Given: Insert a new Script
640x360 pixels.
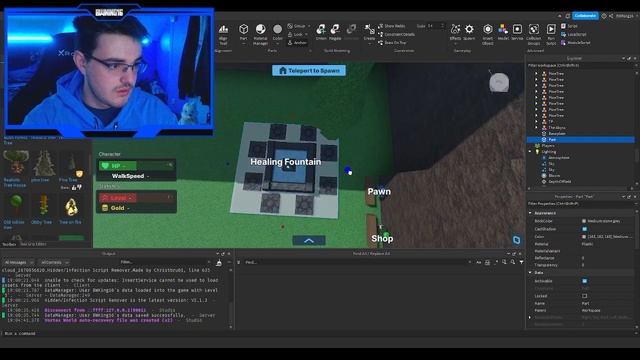Looking at the screenshot, I should [569, 26].
